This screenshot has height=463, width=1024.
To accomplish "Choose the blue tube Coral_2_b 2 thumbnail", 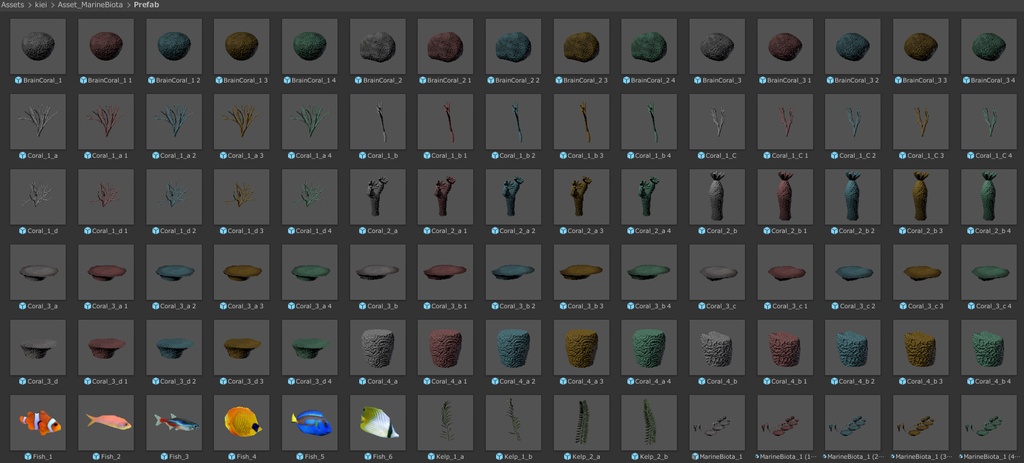I will (x=853, y=197).
